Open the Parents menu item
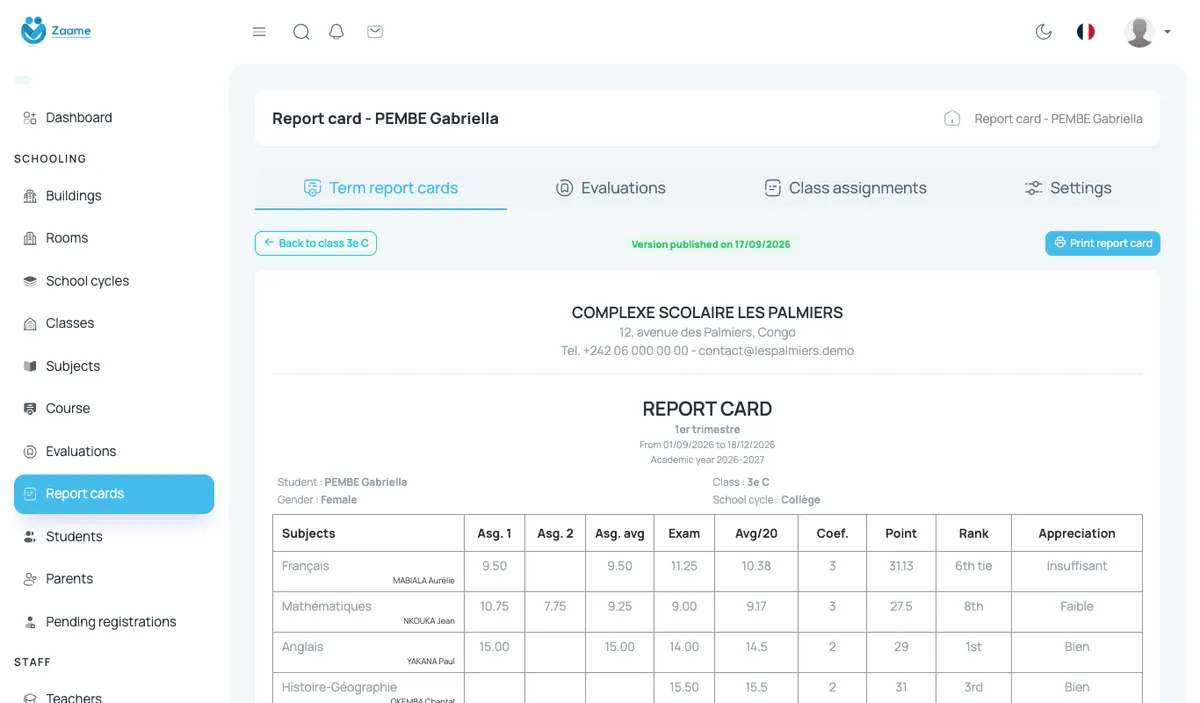Screen dimensions: 1200x703 114,579
